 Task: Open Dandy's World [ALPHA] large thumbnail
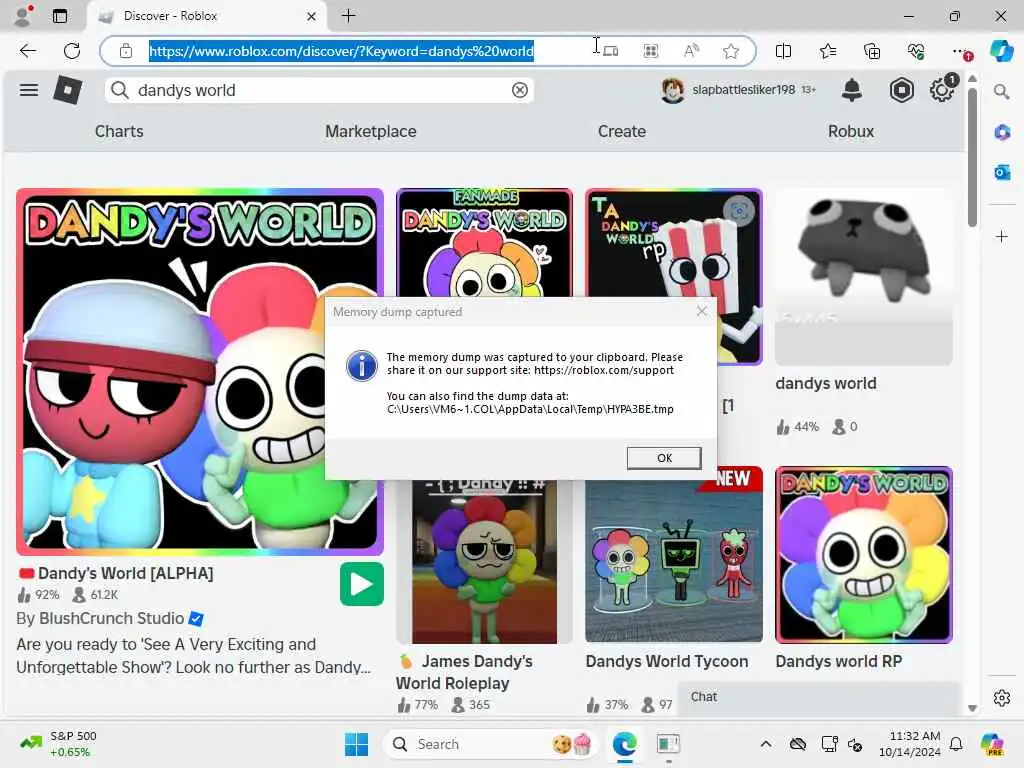[200, 372]
